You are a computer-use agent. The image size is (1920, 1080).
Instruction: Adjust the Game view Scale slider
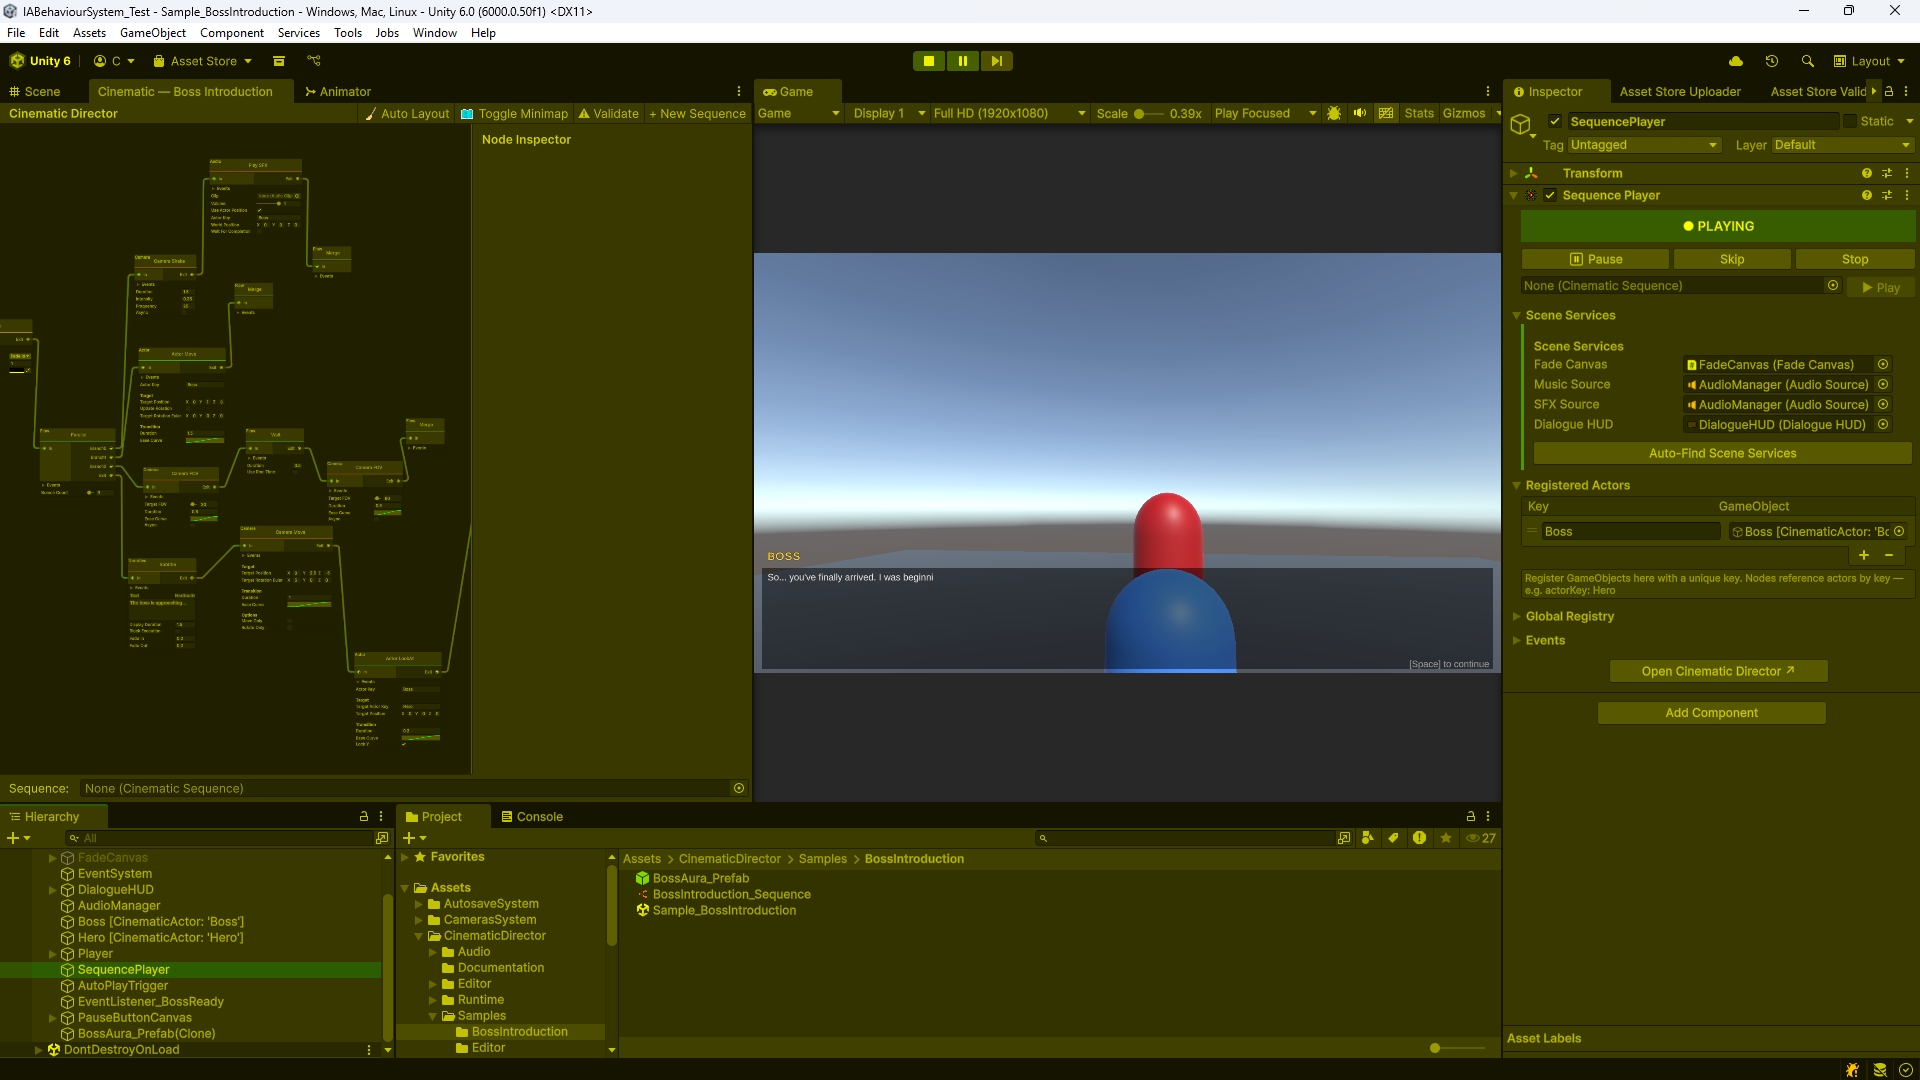pos(1148,113)
